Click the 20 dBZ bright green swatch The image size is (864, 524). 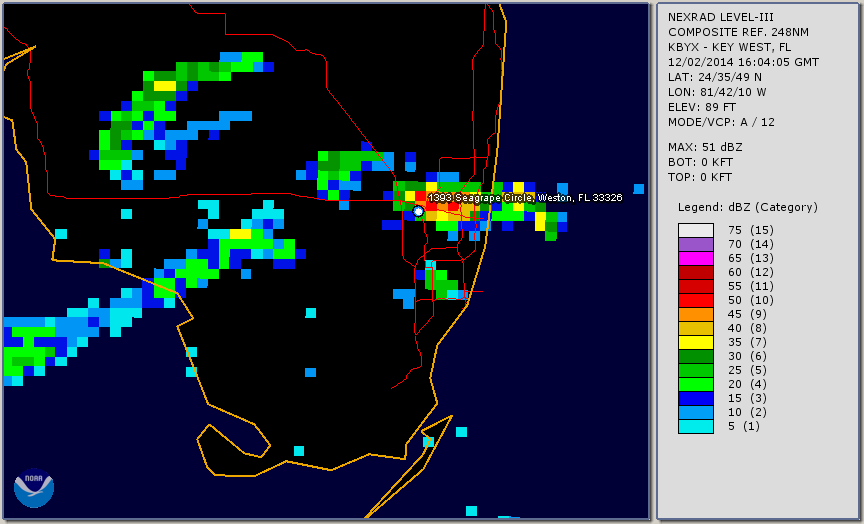coord(696,384)
